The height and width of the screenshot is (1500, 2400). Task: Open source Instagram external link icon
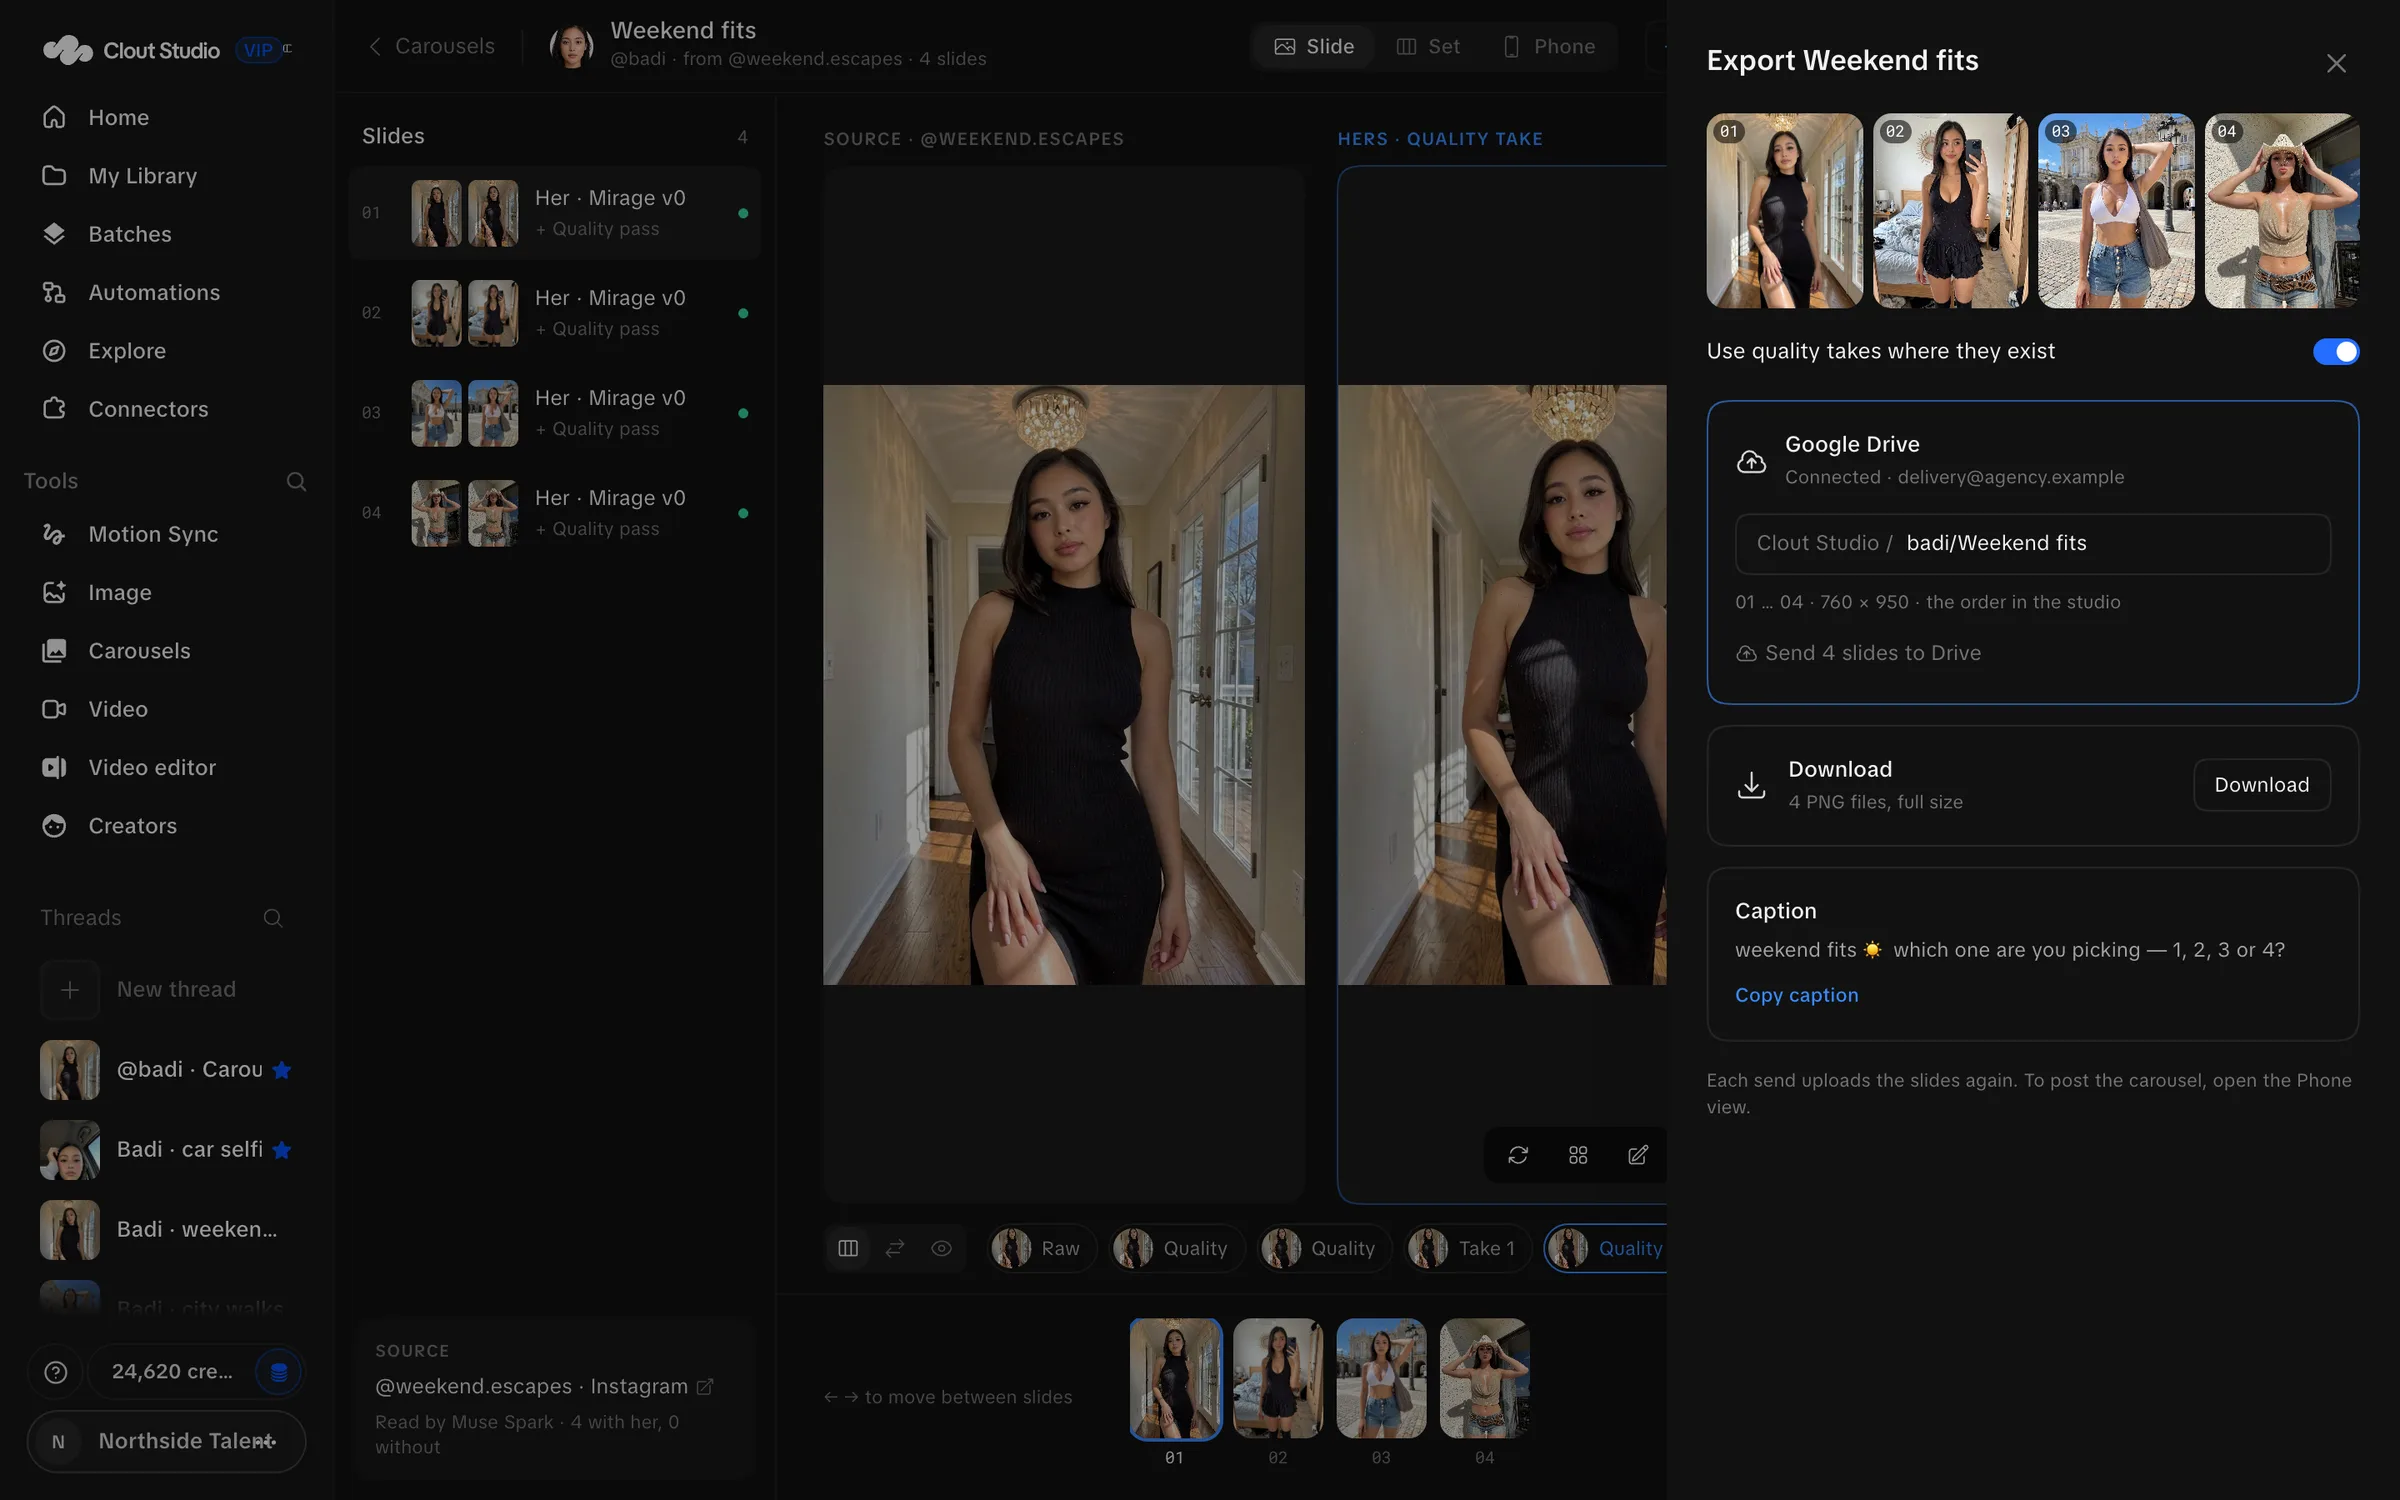(x=705, y=1387)
